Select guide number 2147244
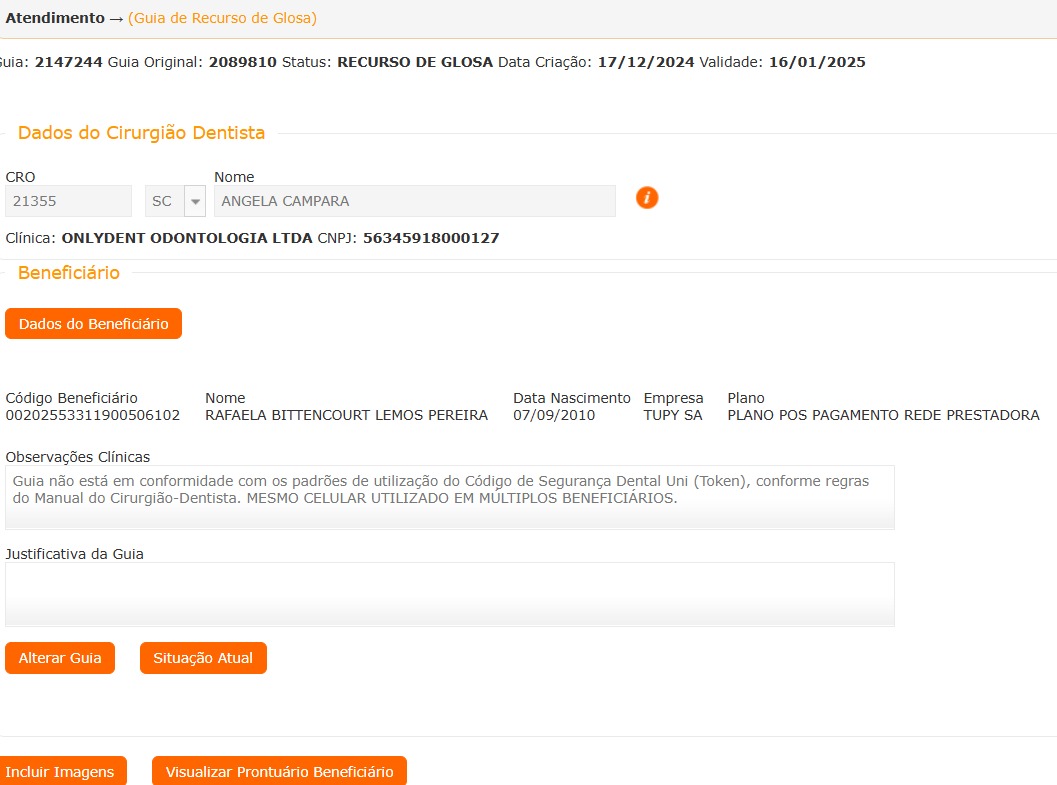This screenshot has height=785, width=1057. (x=69, y=62)
